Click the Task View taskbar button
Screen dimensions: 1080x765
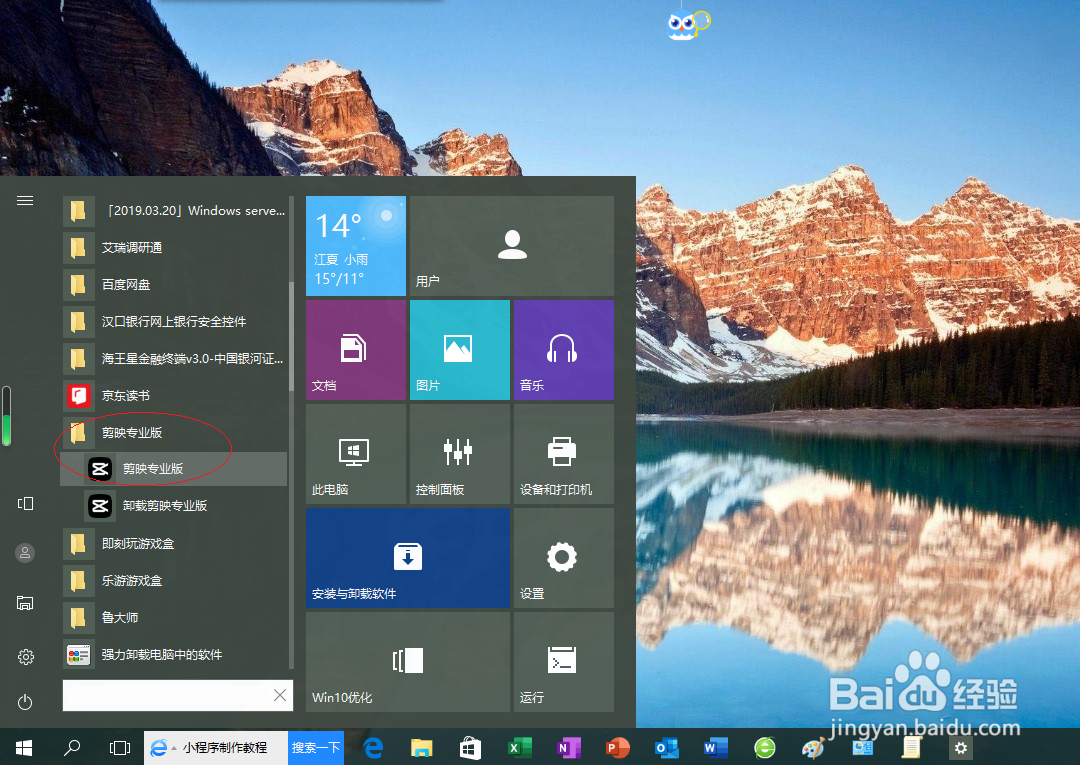click(120, 748)
